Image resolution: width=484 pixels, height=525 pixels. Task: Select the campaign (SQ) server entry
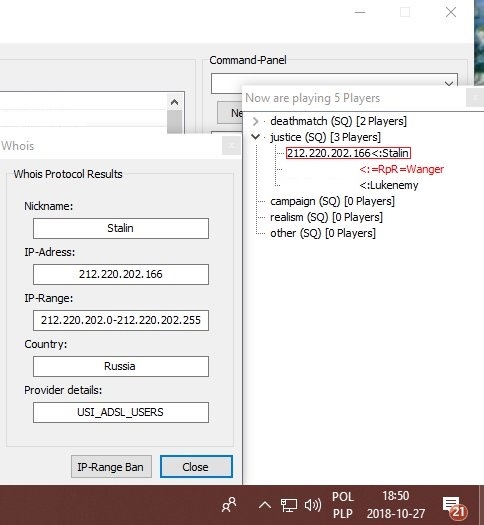coord(332,201)
